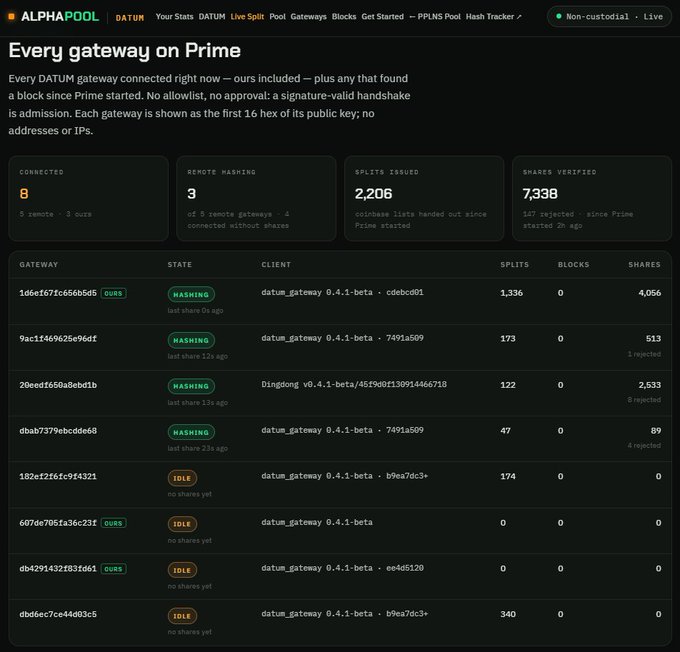The image size is (680, 652).
Task: Click HASHING badge in the 20eedf650a8ebd1b row
Action: (191, 386)
